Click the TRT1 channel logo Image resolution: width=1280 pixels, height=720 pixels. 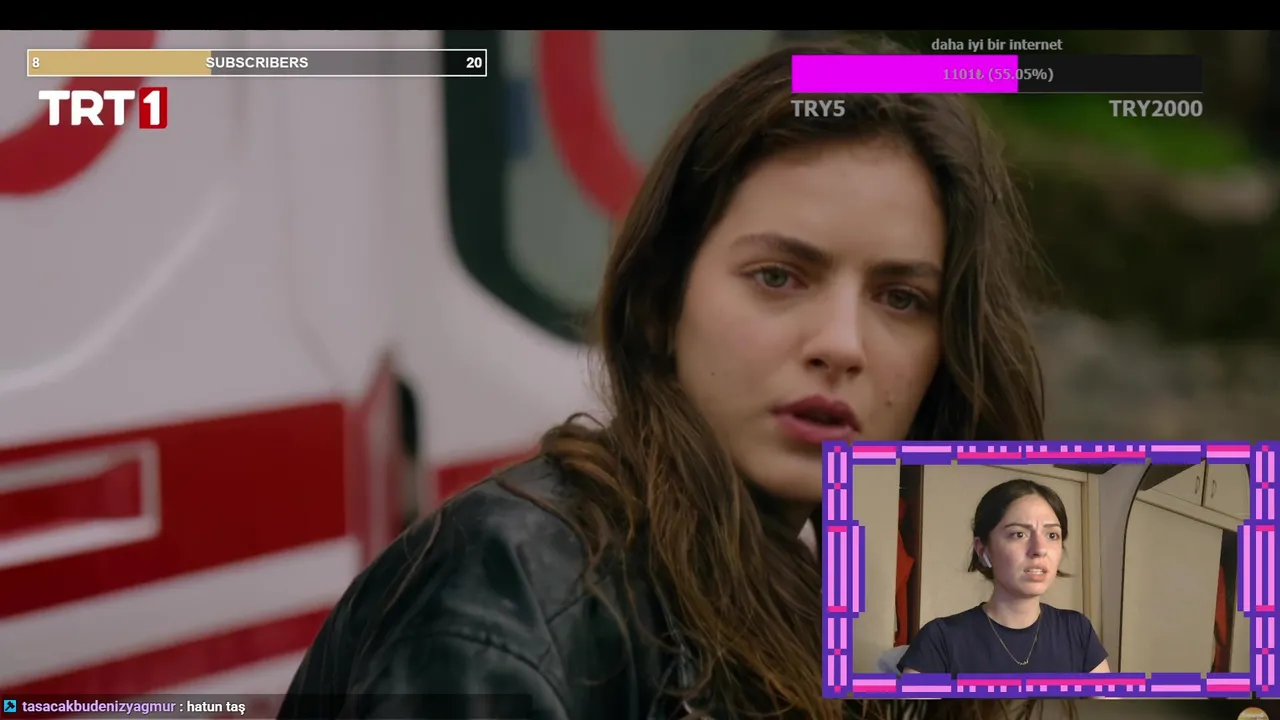point(102,108)
